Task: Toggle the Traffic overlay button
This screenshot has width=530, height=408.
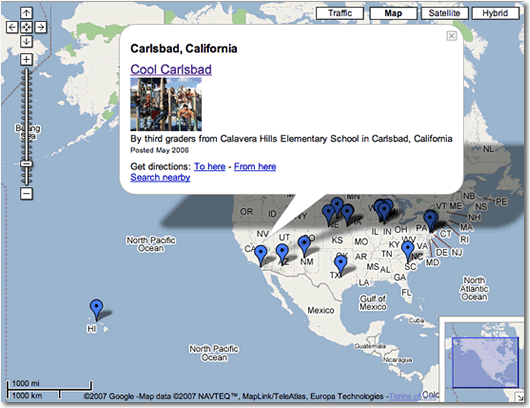Action: pos(340,13)
